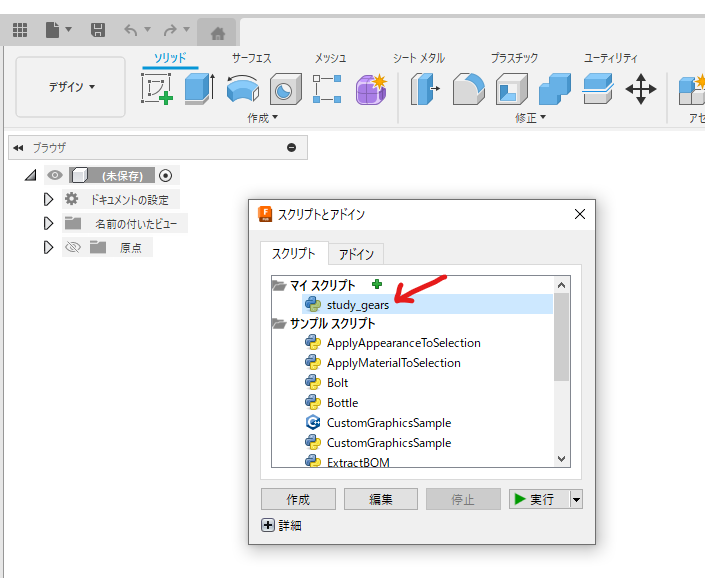
Task: Open the サーフェス toolbar tab
Action: pyautogui.click(x=251, y=58)
